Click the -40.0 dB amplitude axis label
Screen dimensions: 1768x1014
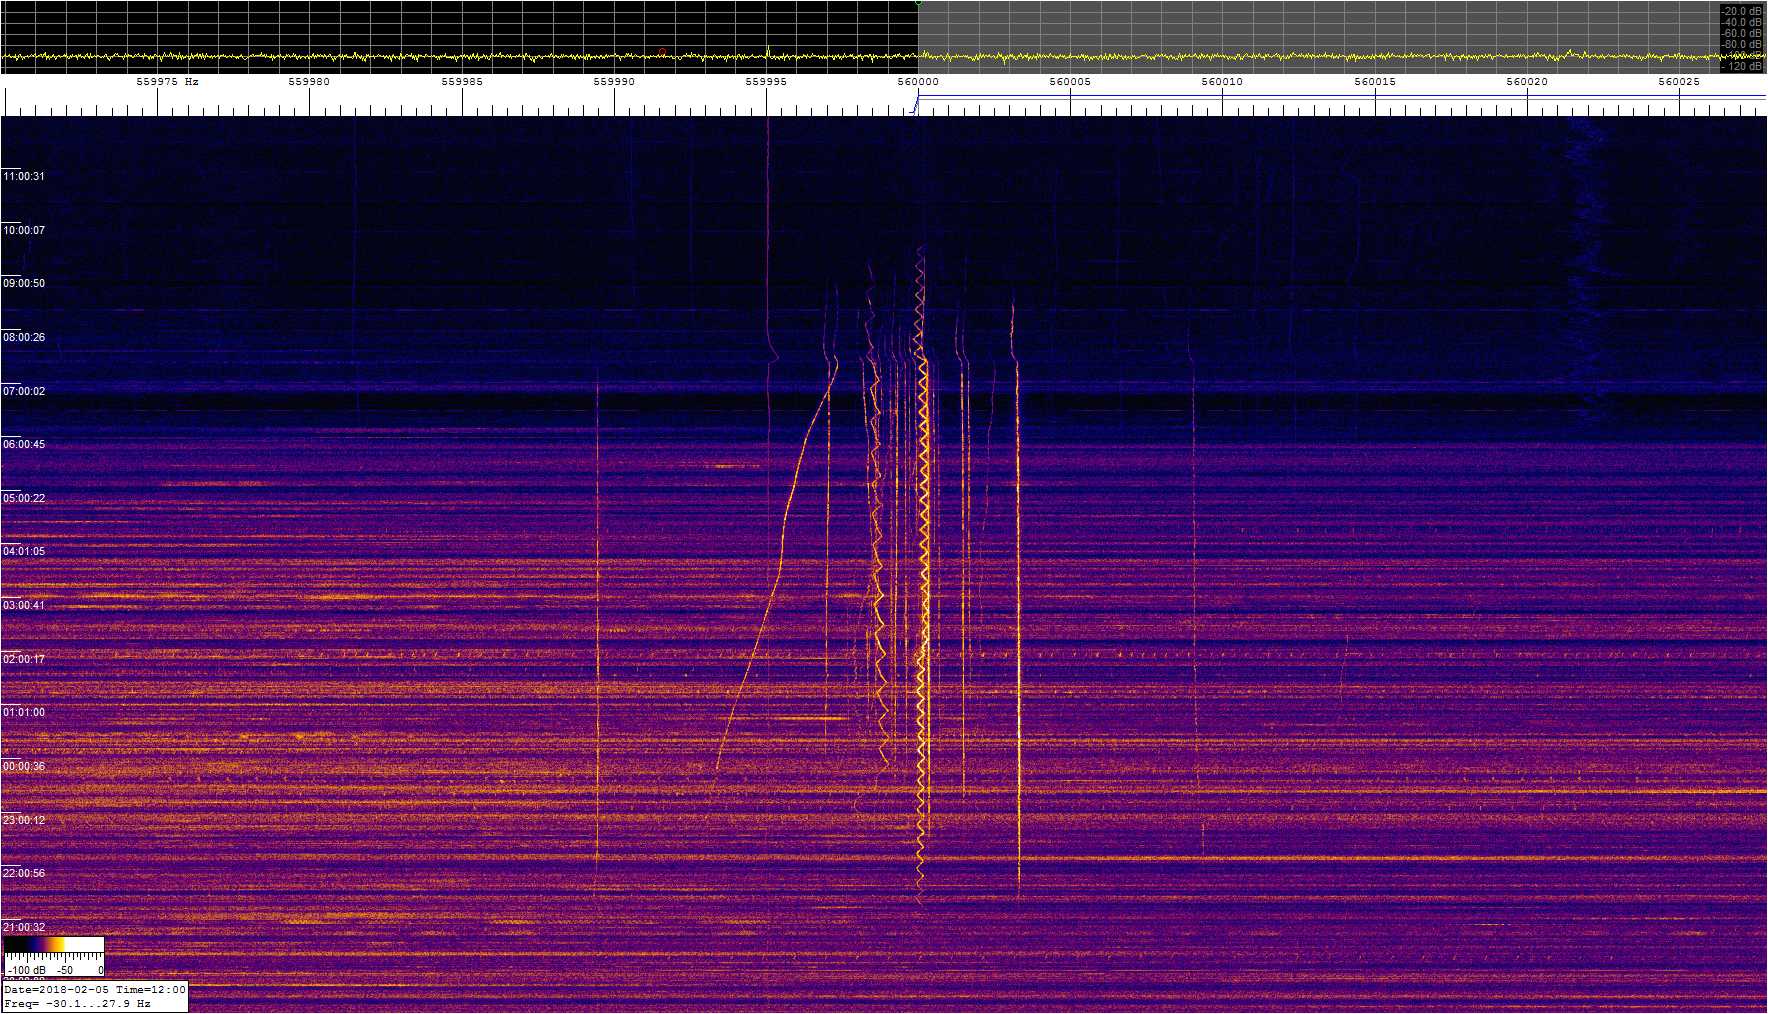pos(1742,22)
